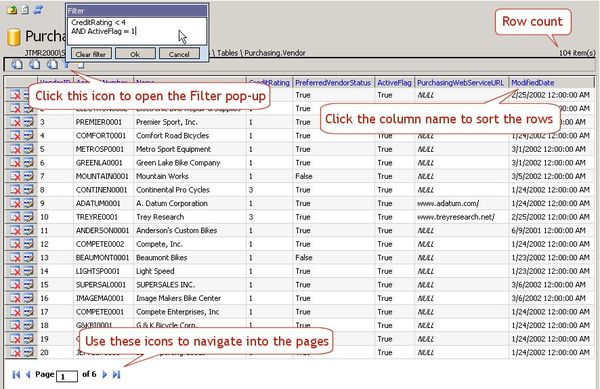Click the CONTINEN0001 account number cell

point(101,190)
